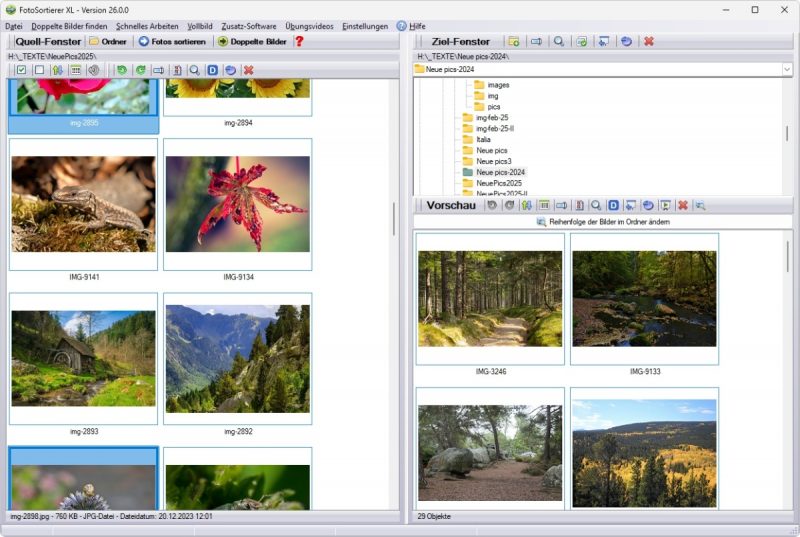Screen dimensions: 800x537
Task: Click blue refresh icon in Vorschau toolbar
Action: tap(648, 205)
